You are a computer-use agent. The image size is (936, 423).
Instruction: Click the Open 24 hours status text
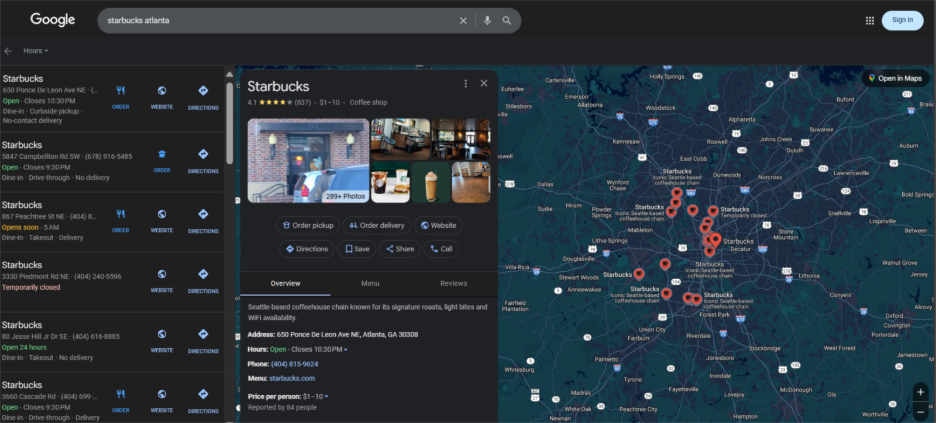coord(24,347)
